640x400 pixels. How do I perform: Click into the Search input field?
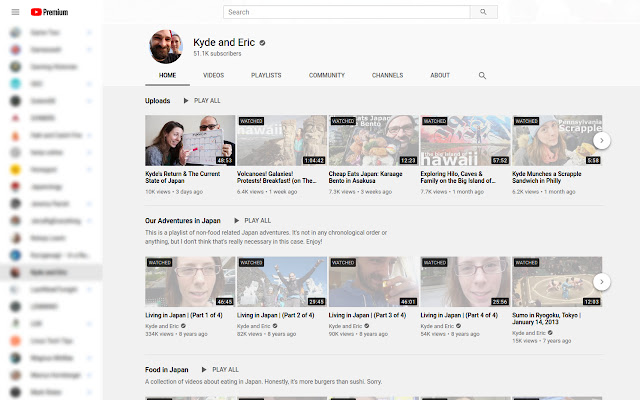point(347,12)
